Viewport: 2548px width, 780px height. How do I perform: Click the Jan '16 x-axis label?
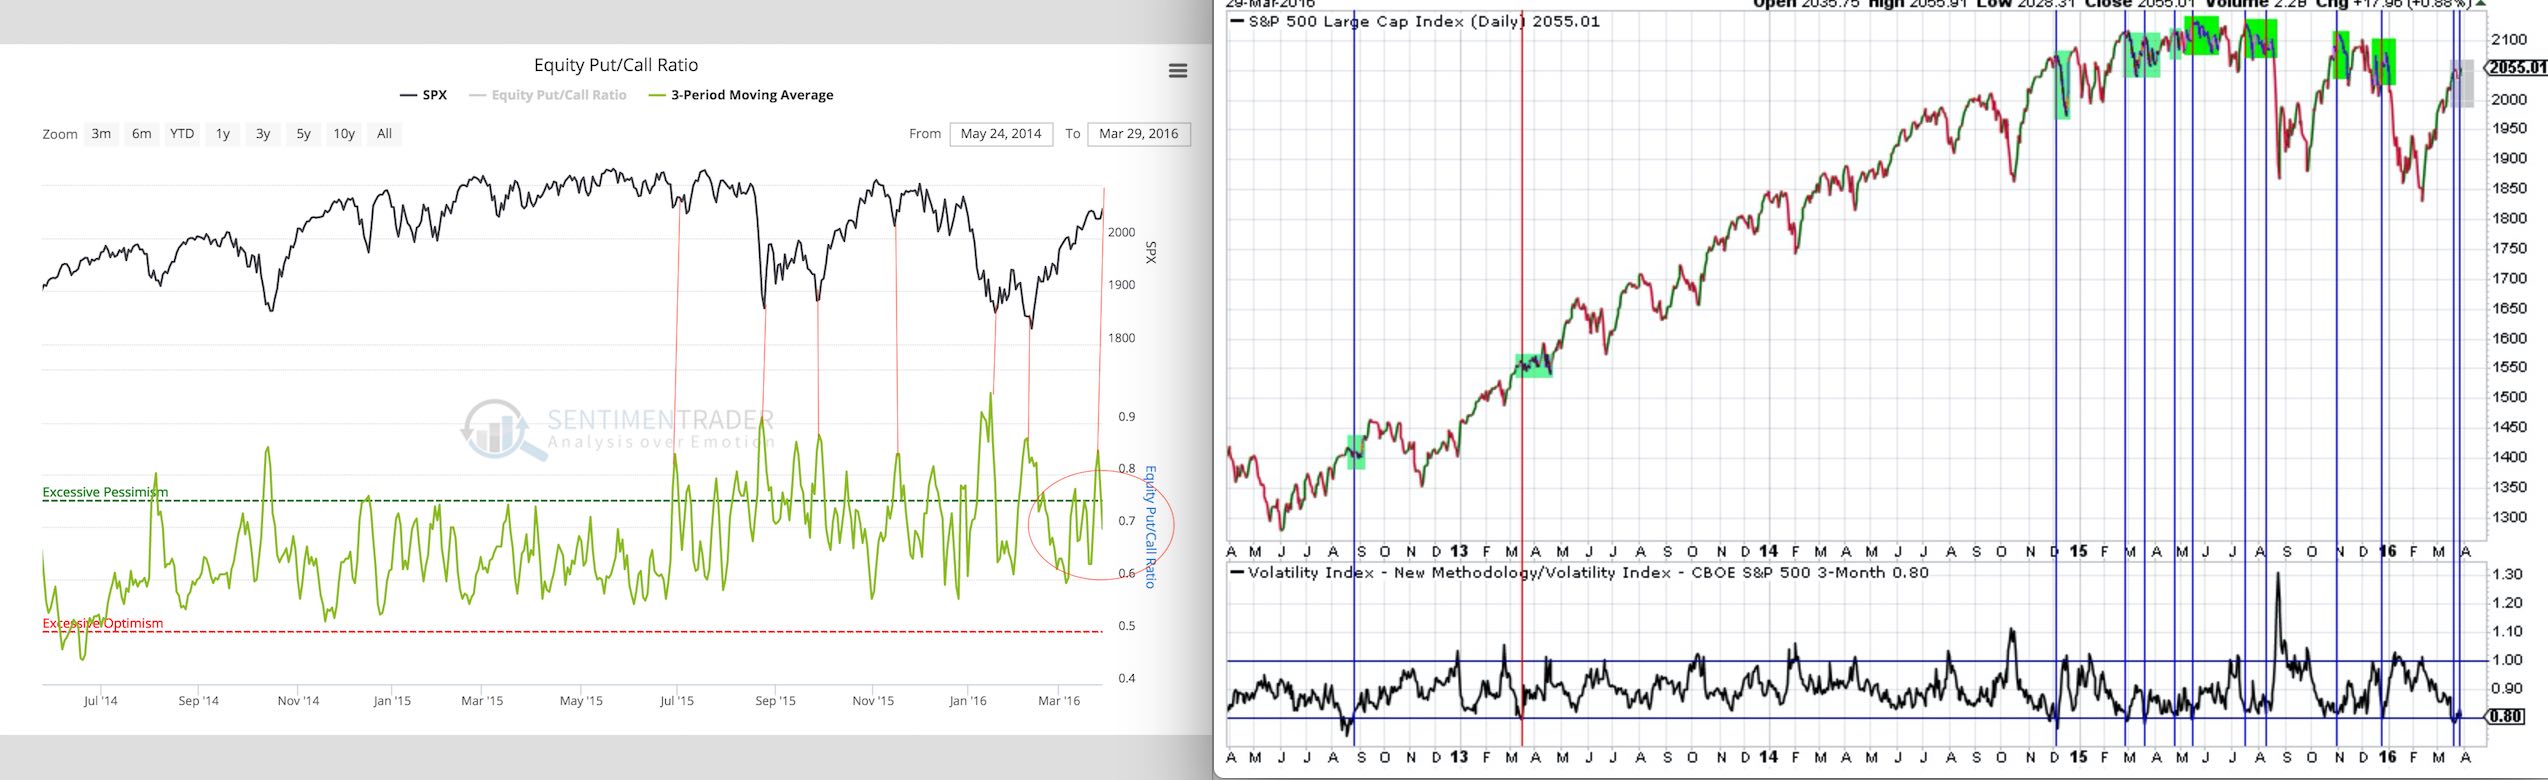tap(967, 701)
